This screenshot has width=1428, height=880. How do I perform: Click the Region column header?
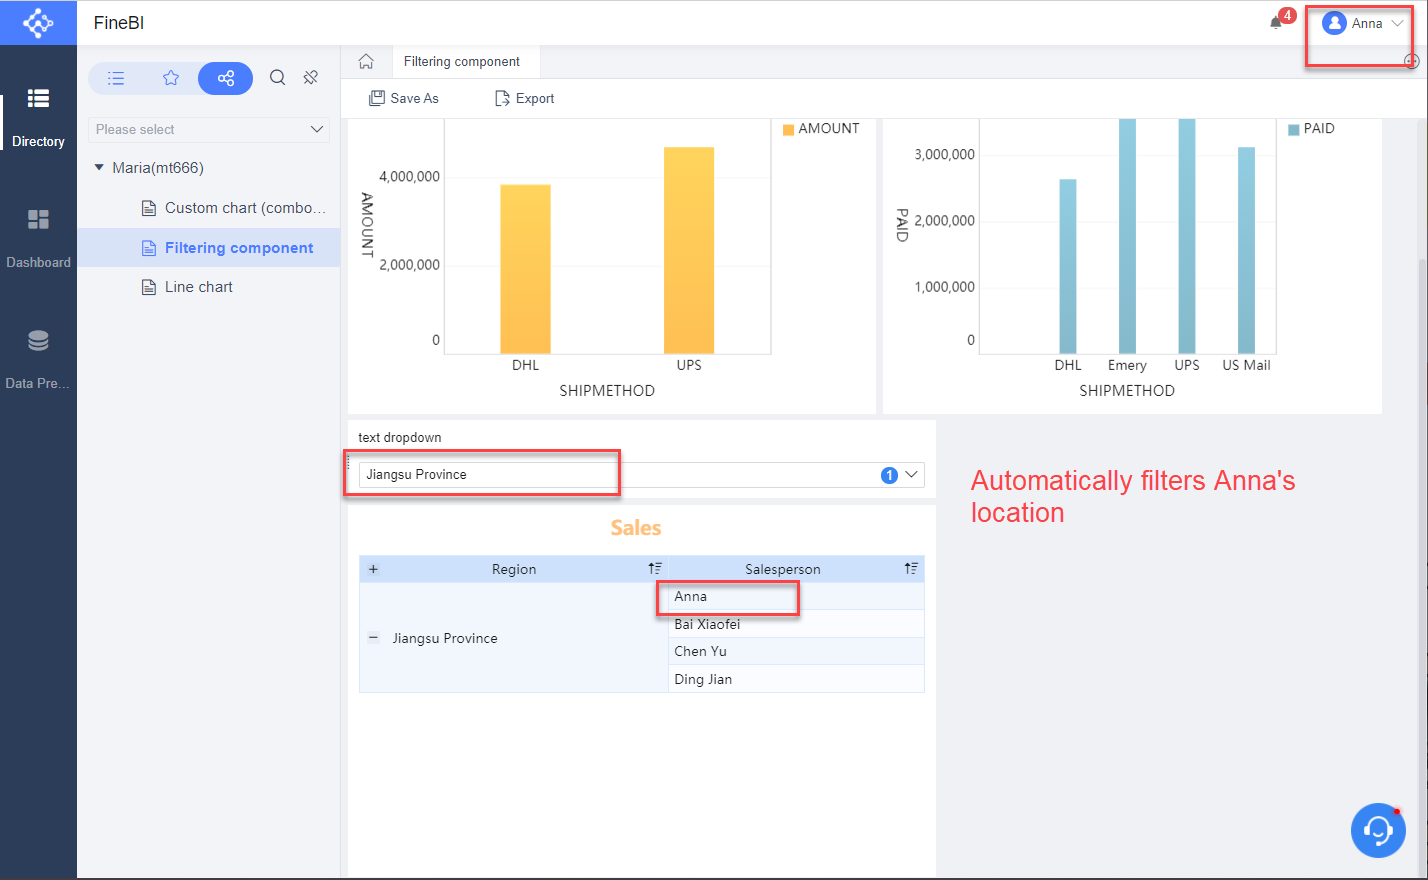pos(514,569)
